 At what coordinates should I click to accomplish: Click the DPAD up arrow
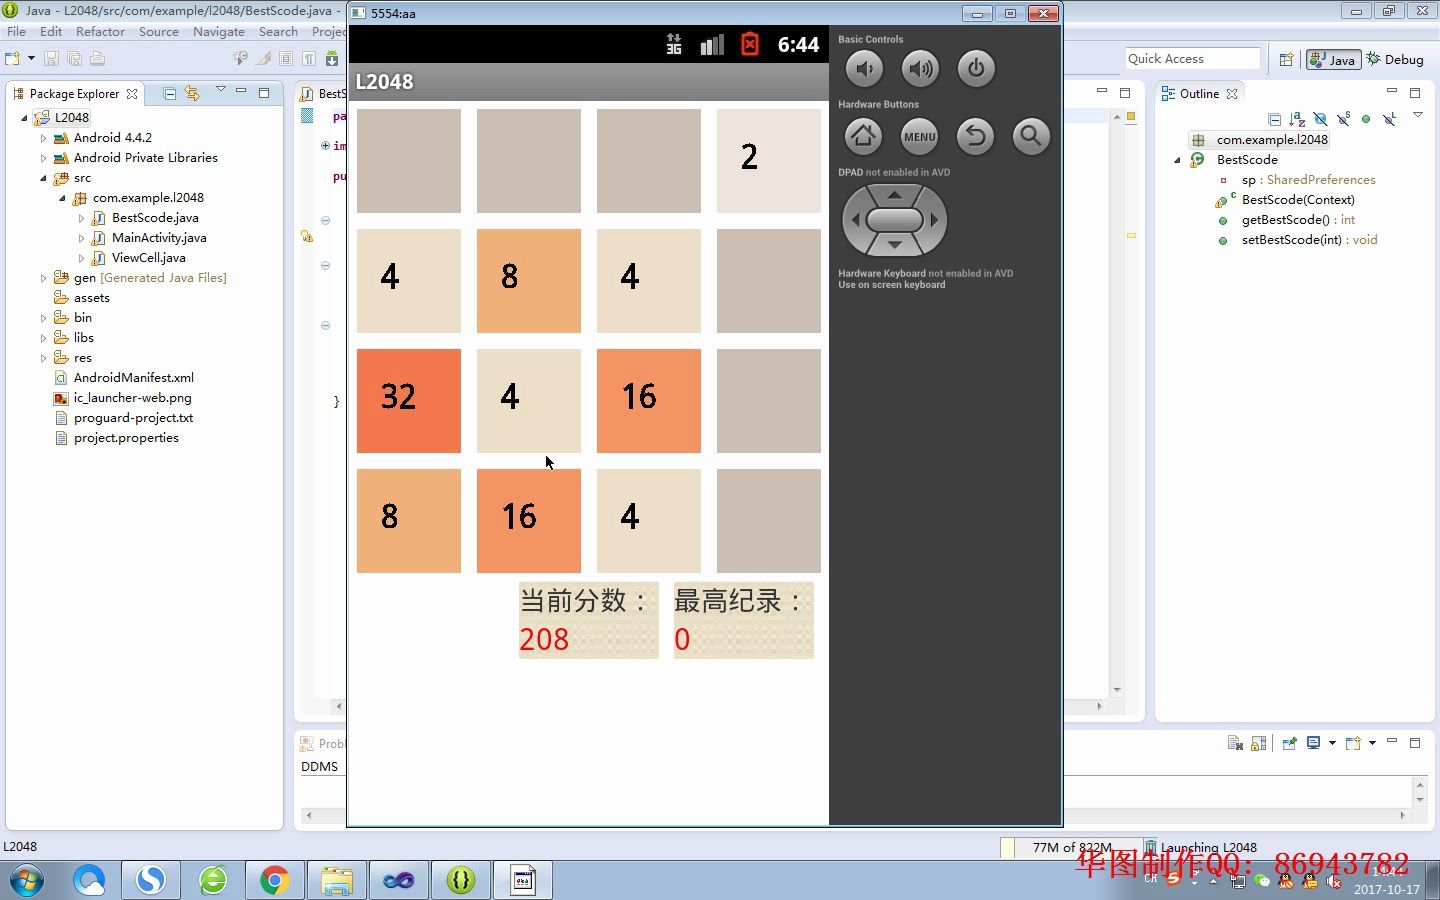pyautogui.click(x=894, y=195)
